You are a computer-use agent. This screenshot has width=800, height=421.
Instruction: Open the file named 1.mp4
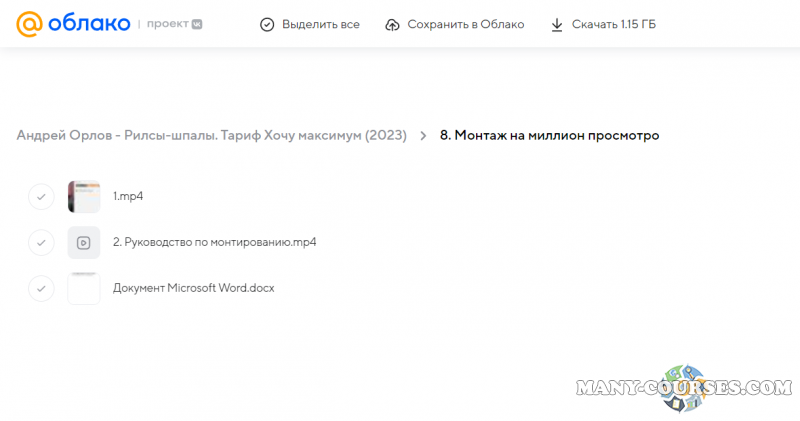(128, 197)
